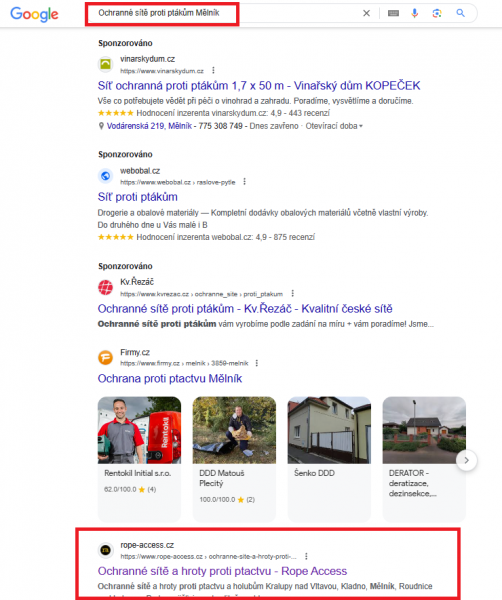Screen dimensions: 502x600
Task: Select the DDD Matouš Plecitý card
Action: 234,459
